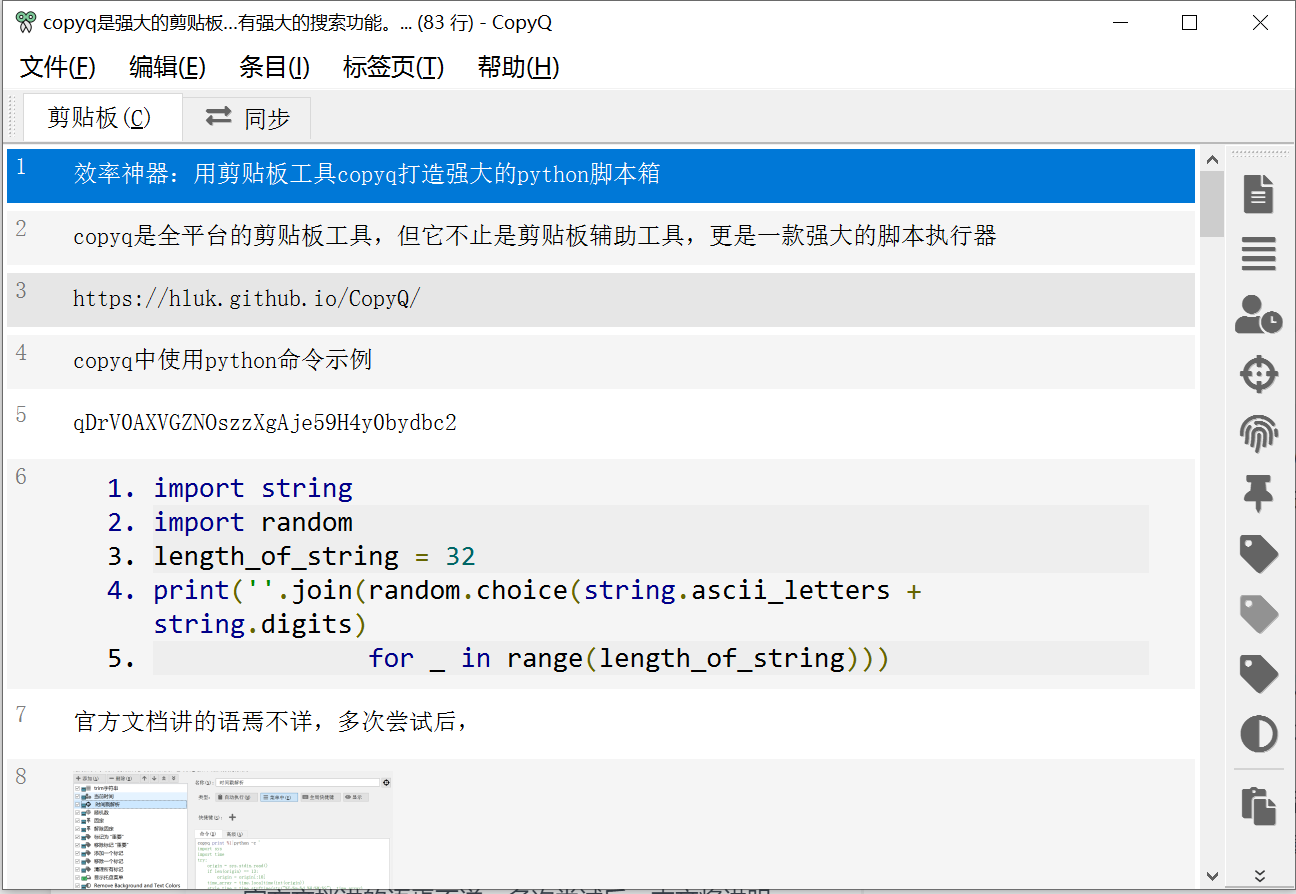1296x894 pixels.
Task: Click the fingerprint icon in the sidebar
Action: point(1258,433)
